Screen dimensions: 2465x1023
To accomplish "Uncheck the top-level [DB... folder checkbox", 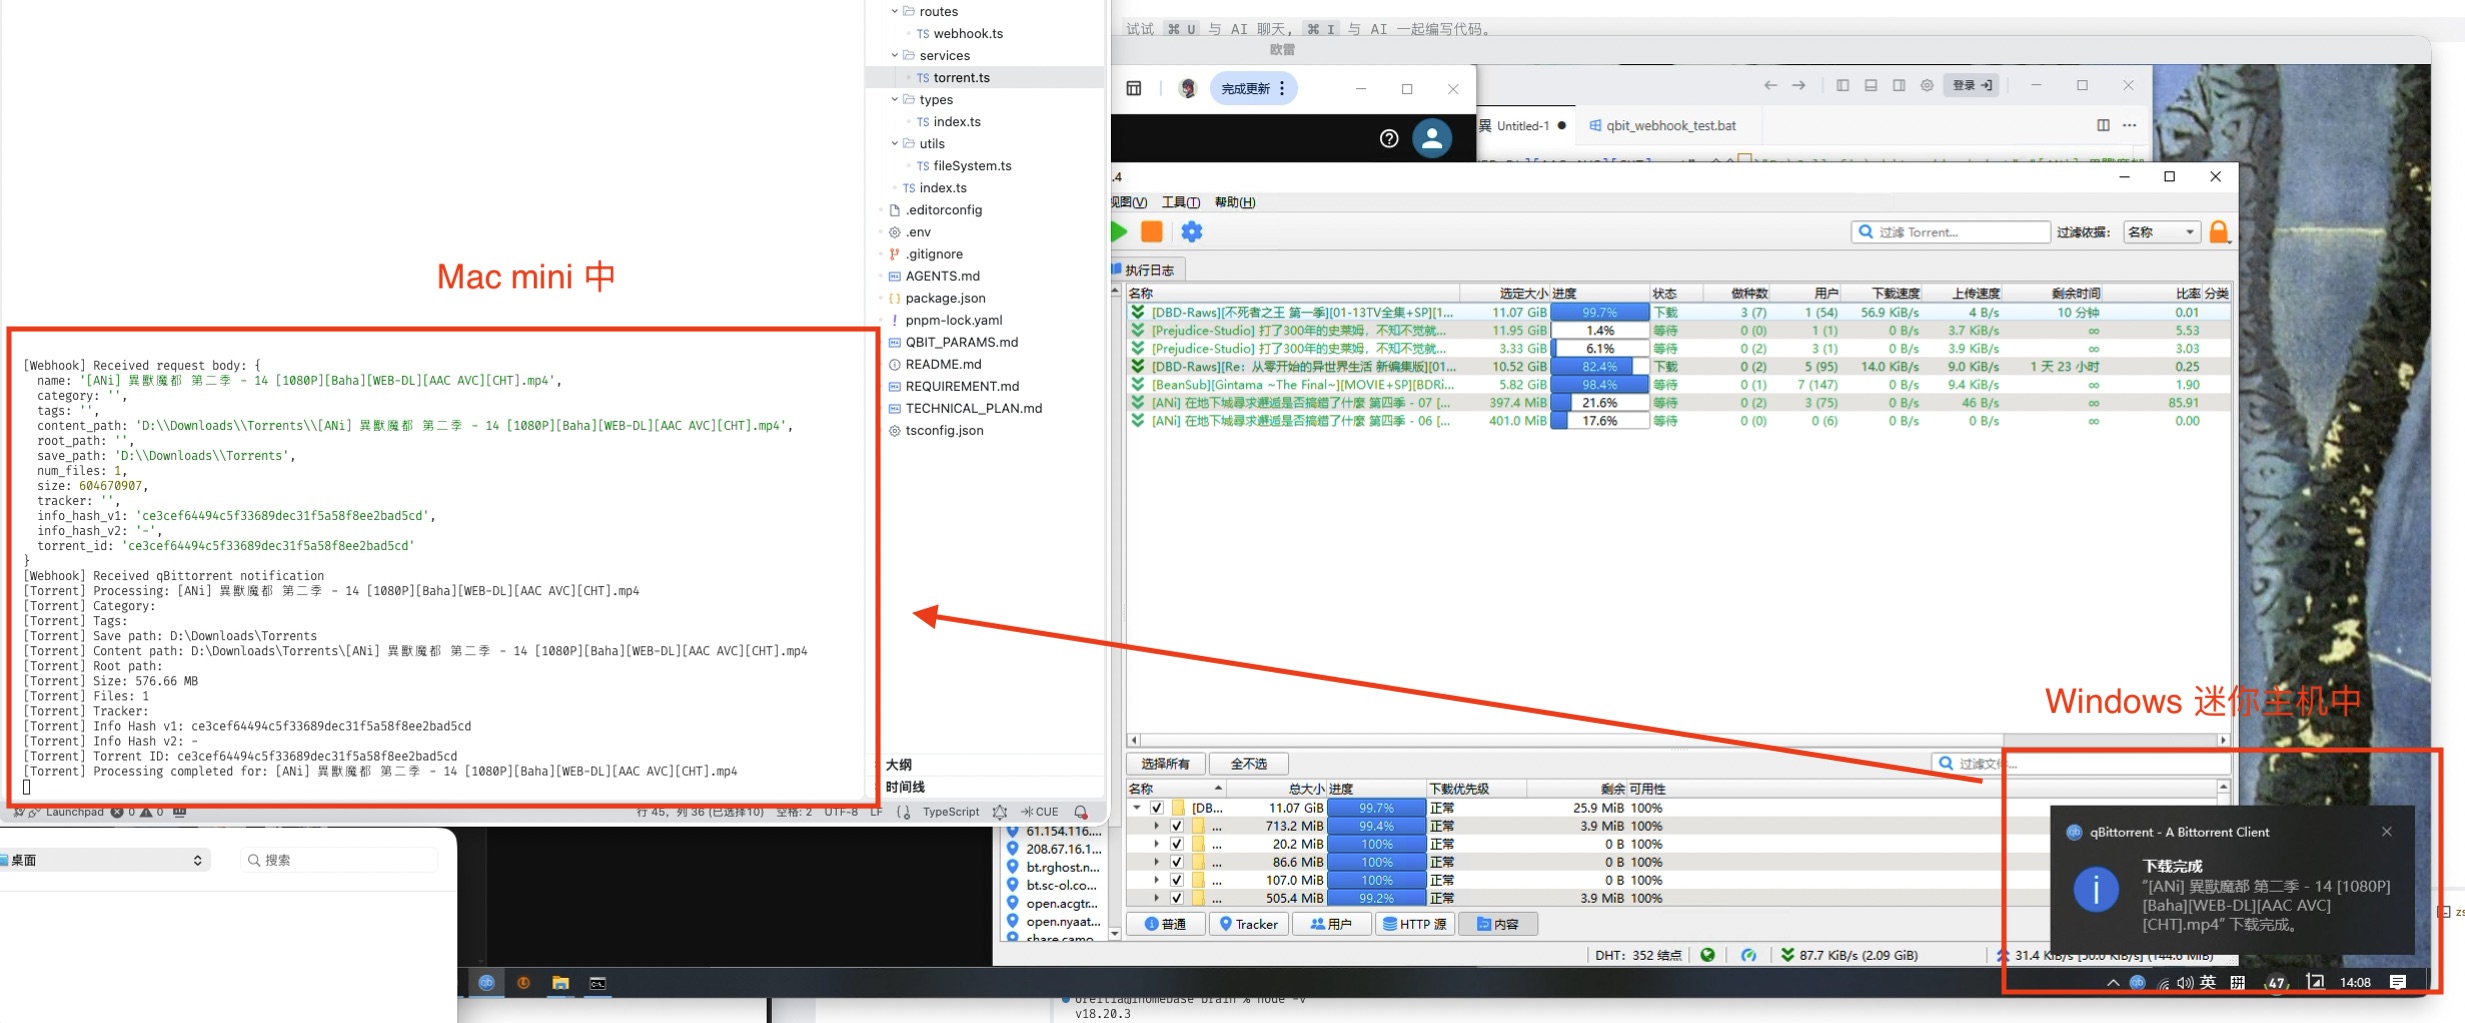I will tap(1157, 808).
